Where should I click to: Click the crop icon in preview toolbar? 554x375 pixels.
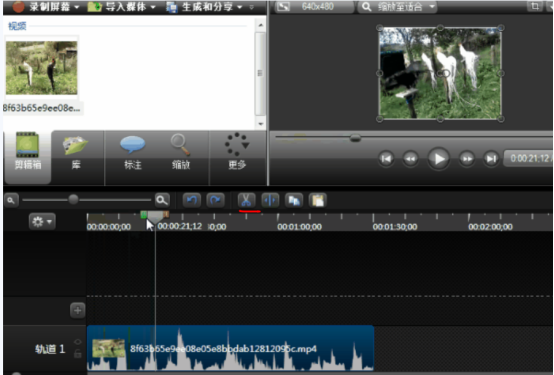[535, 6]
